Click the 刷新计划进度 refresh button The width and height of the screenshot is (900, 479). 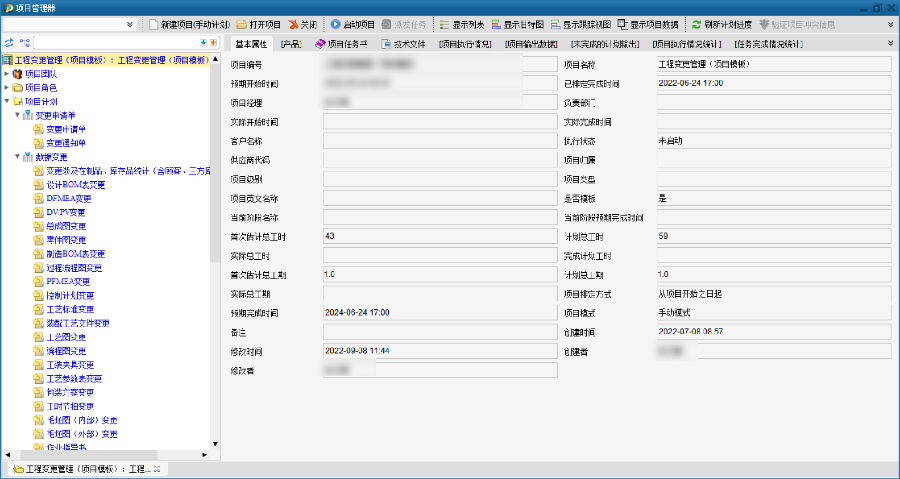(x=721, y=25)
